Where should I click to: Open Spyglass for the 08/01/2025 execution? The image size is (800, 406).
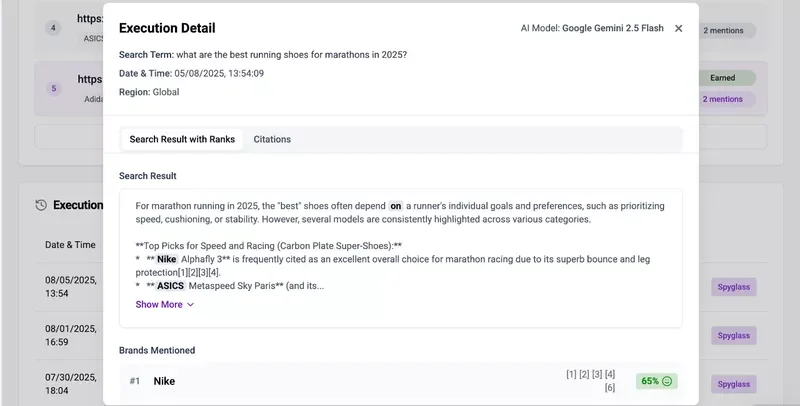pyautogui.click(x=733, y=335)
